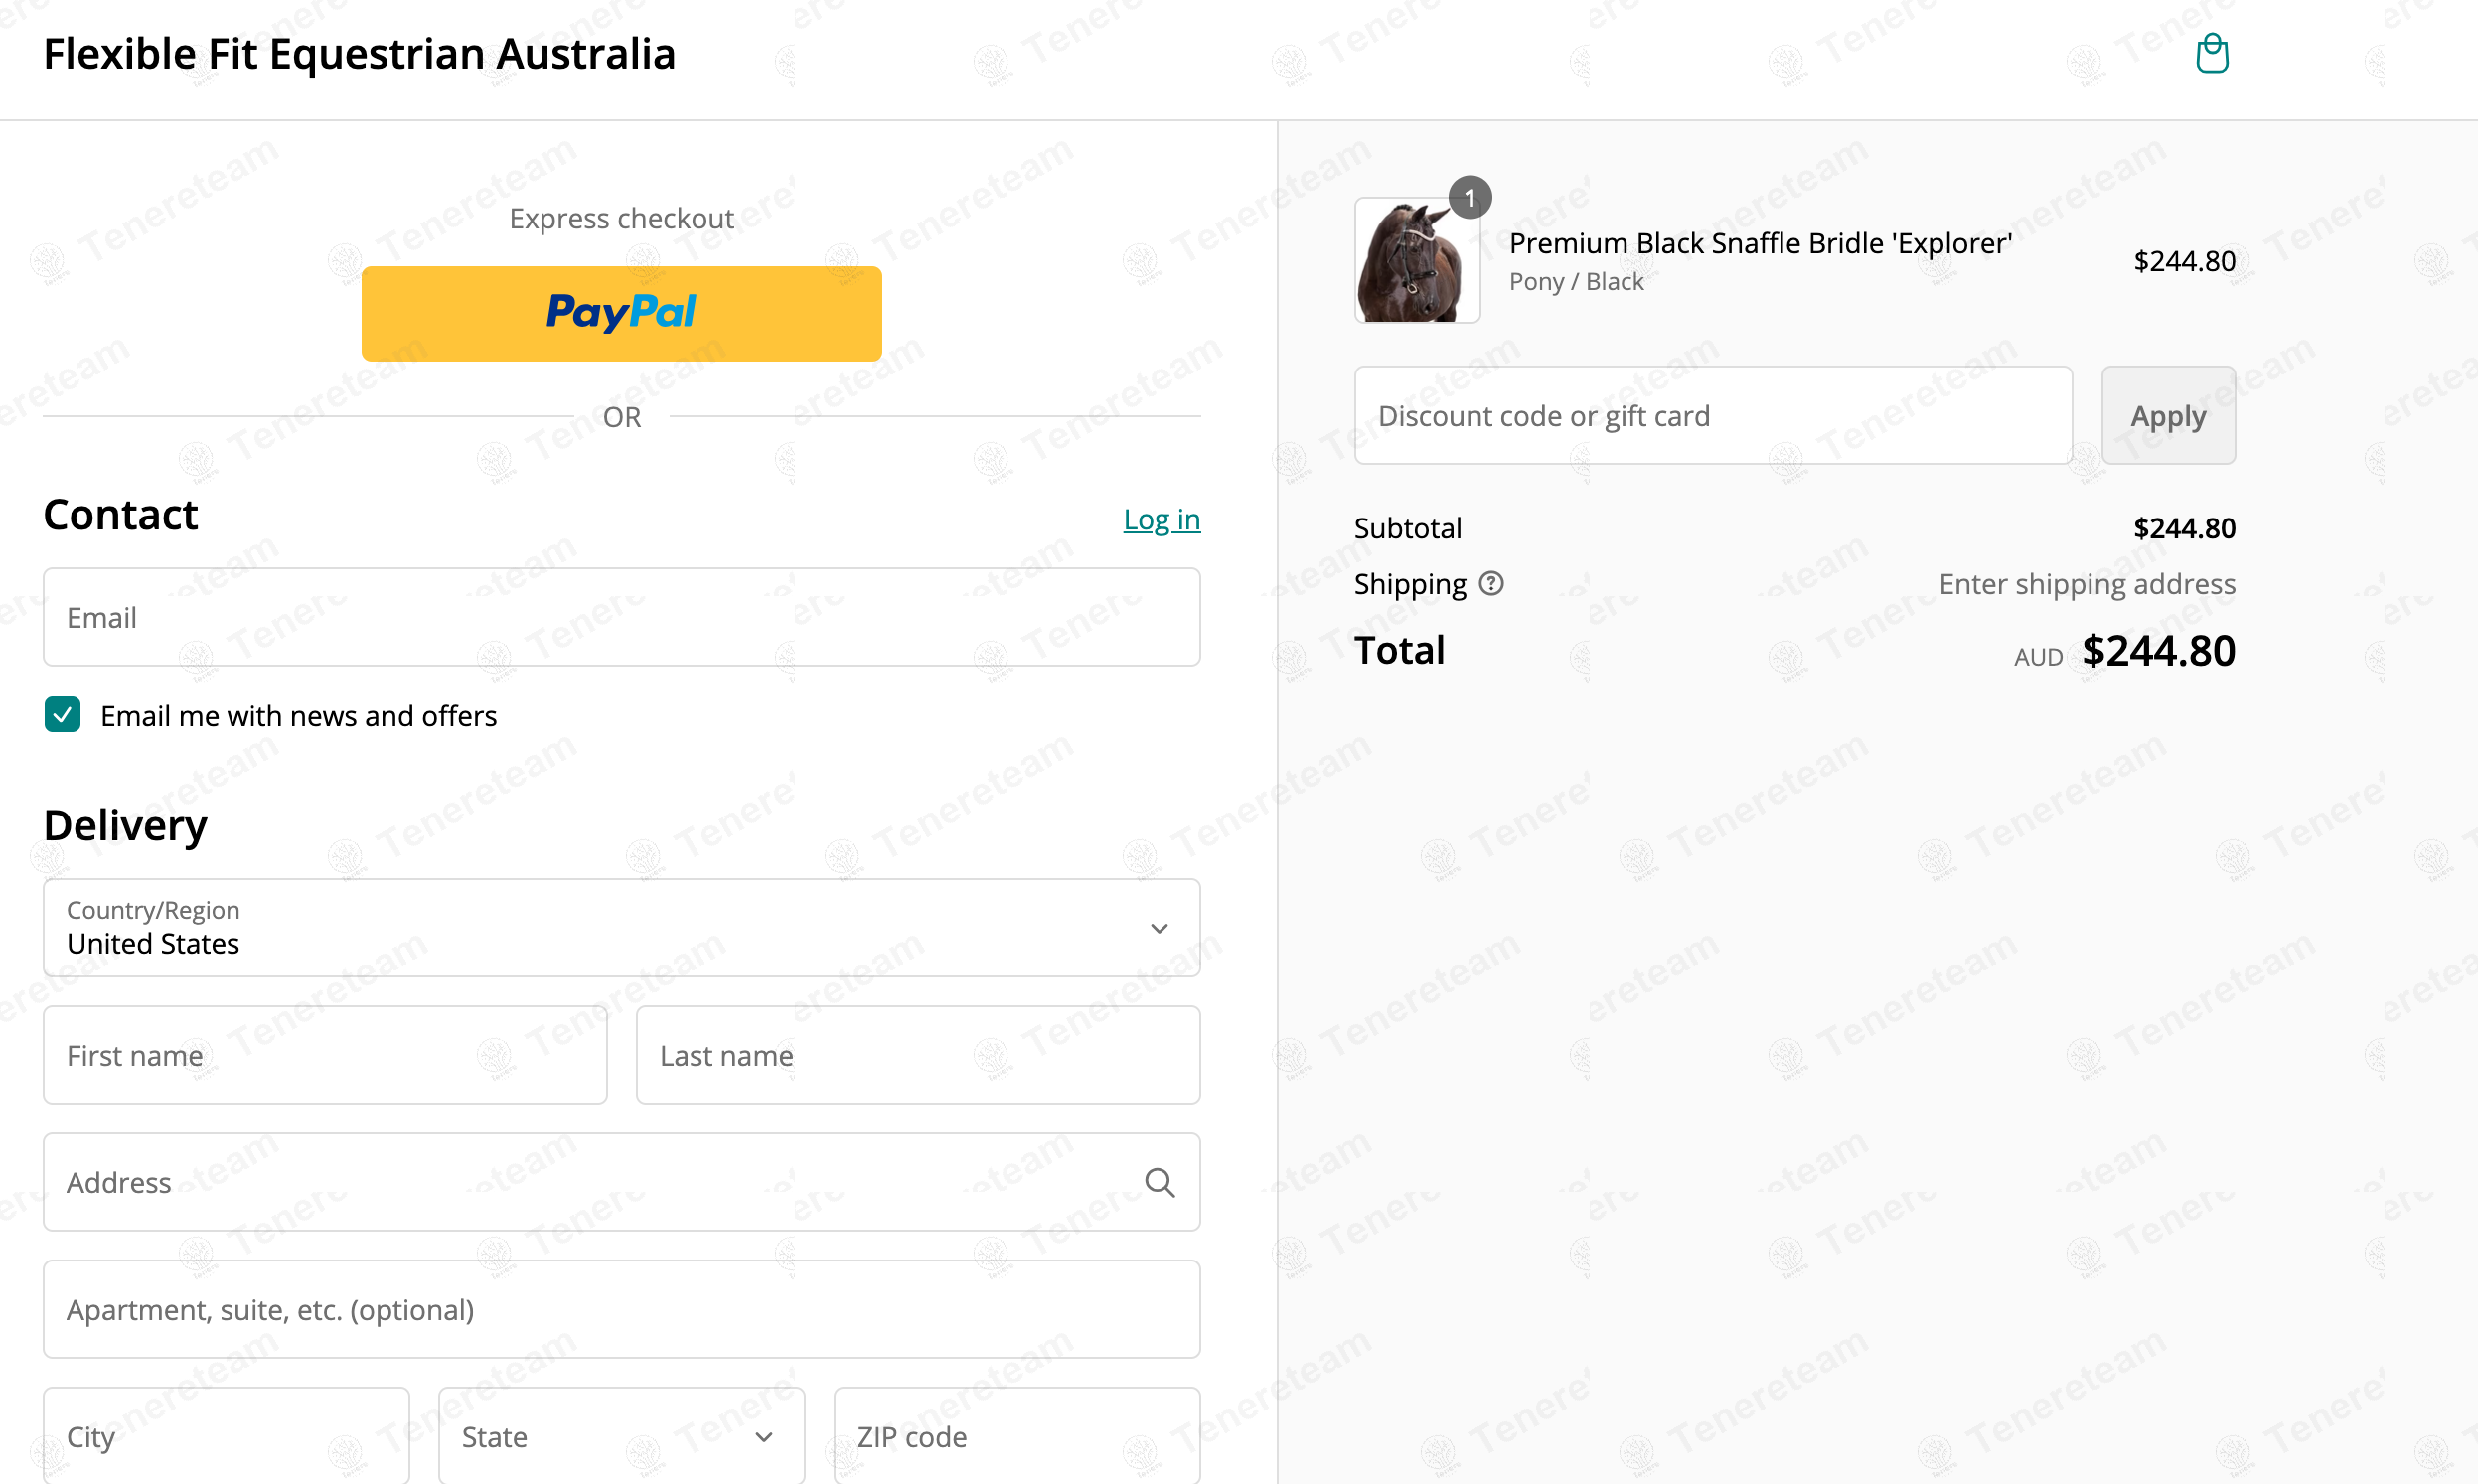This screenshot has height=1484, width=2478.
Task: Click the First name field
Action: [x=325, y=1055]
